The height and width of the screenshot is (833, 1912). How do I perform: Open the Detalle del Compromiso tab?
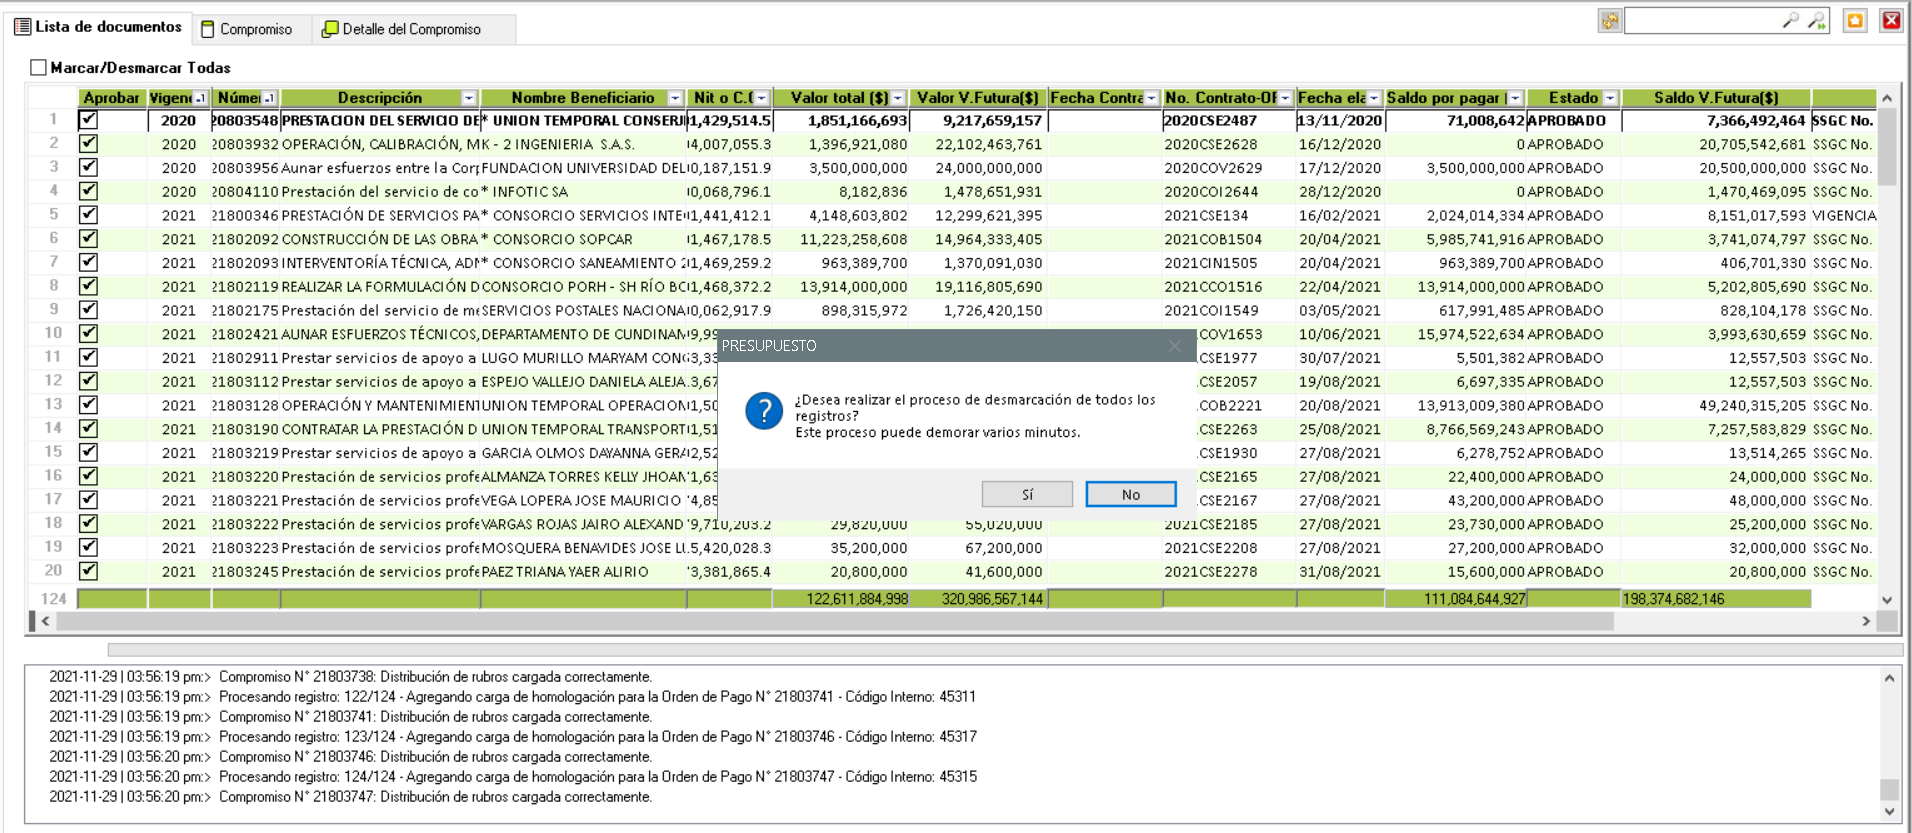pos(401,29)
